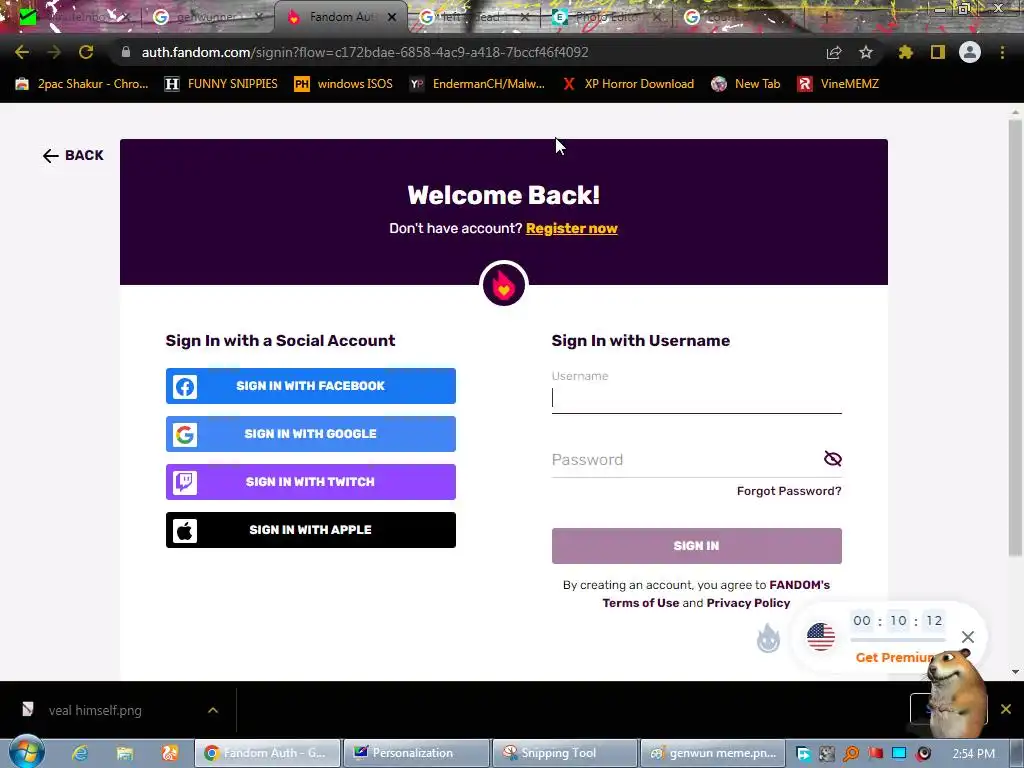Switch to genwun meme.png taskbar item
The width and height of the screenshot is (1024, 768).
click(713, 753)
